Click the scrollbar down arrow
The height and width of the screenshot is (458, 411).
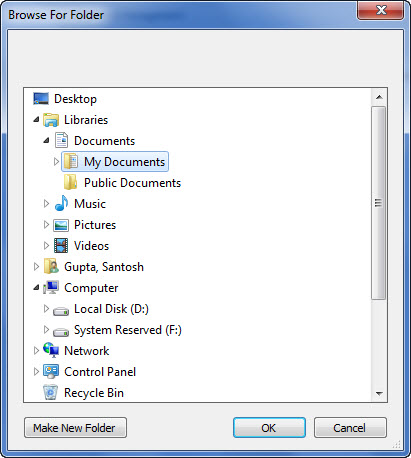coord(379,394)
